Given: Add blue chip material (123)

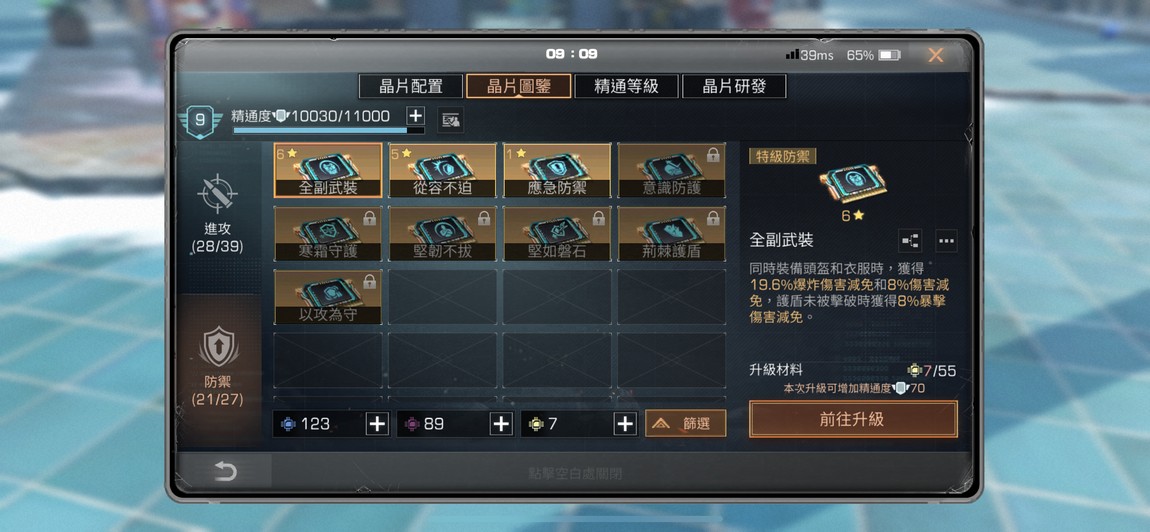Looking at the screenshot, I should [x=377, y=423].
